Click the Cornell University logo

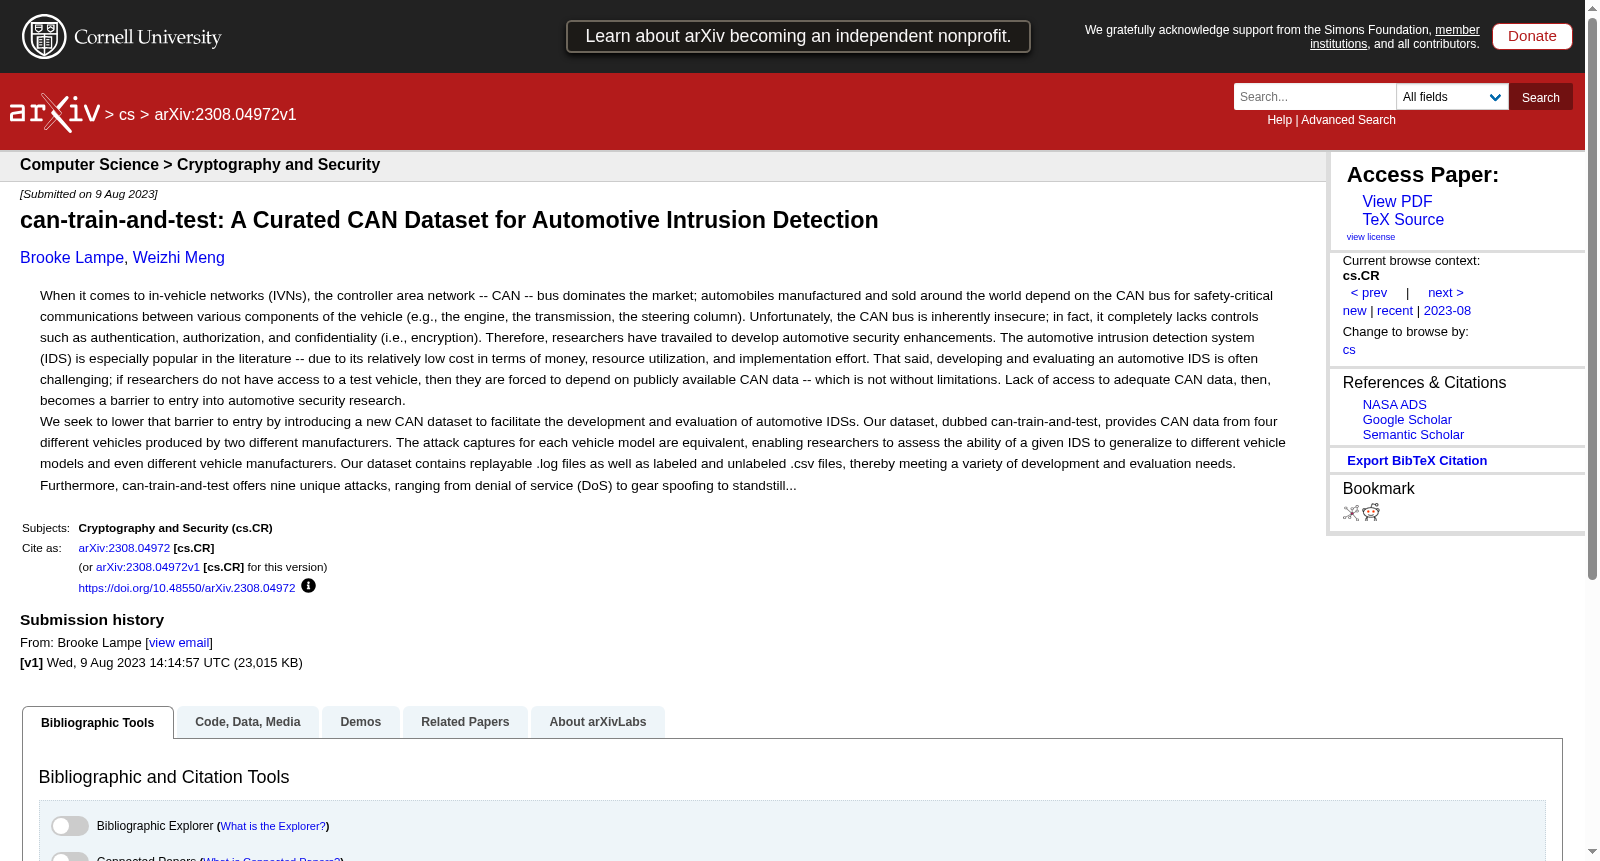(x=122, y=37)
